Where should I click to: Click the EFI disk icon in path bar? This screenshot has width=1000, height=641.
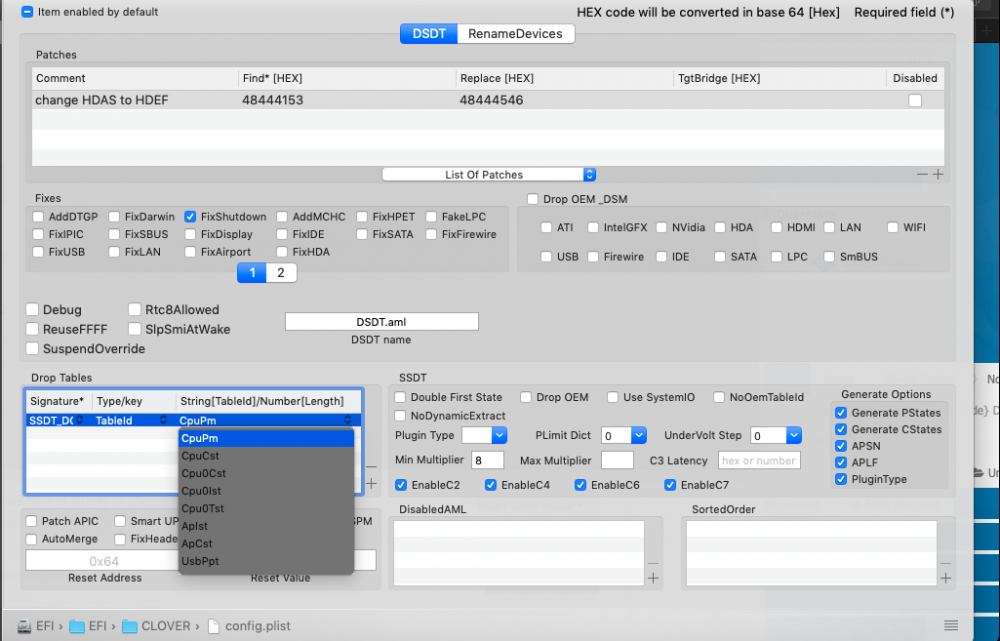(x=24, y=626)
